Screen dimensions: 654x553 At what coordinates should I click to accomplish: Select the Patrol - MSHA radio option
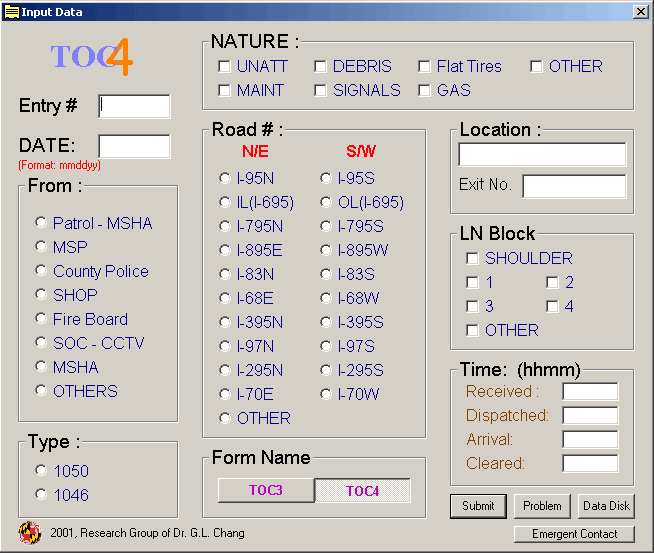(x=41, y=223)
